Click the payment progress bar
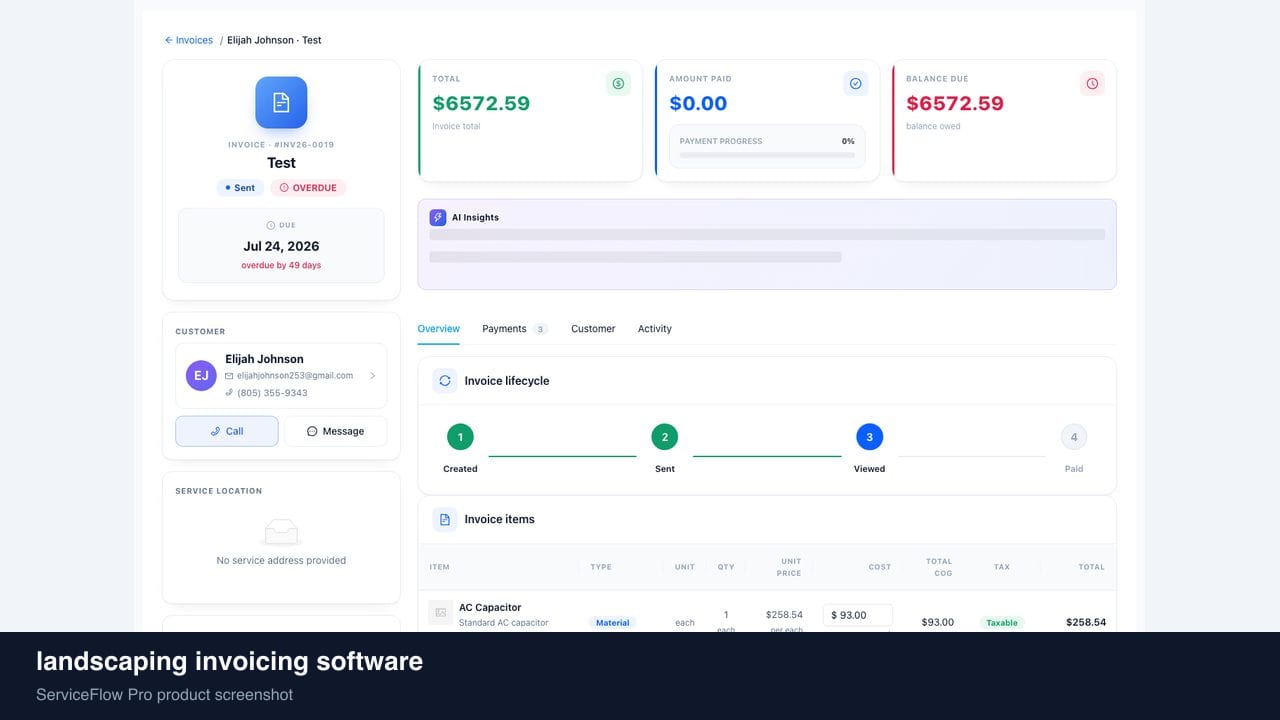Viewport: 1280px width, 720px height. (767, 155)
